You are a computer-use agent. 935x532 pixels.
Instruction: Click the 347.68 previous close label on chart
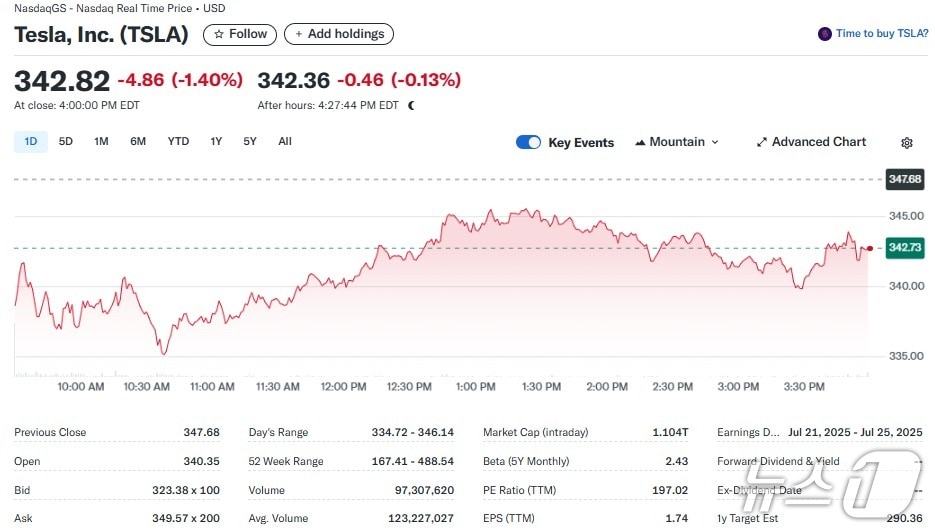[903, 179]
